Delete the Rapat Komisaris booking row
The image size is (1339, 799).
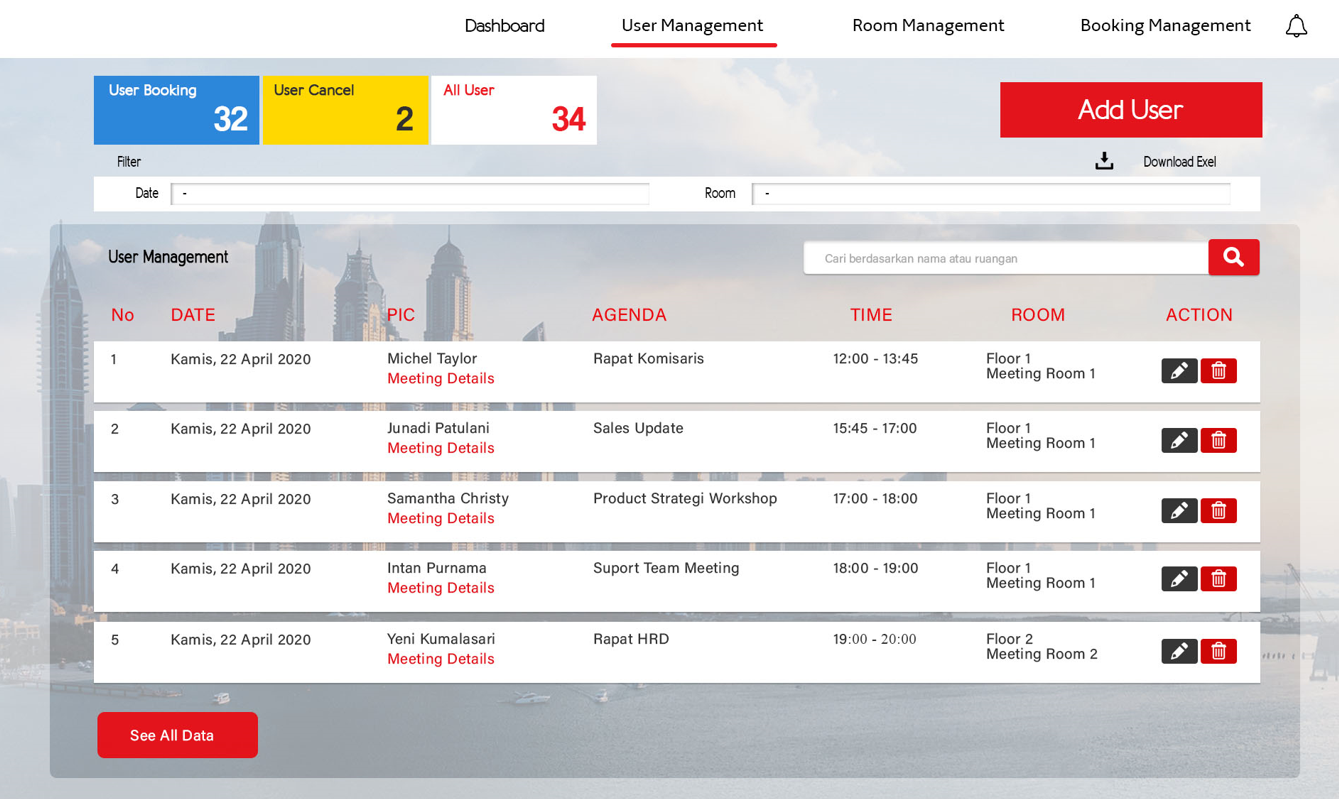pos(1218,371)
